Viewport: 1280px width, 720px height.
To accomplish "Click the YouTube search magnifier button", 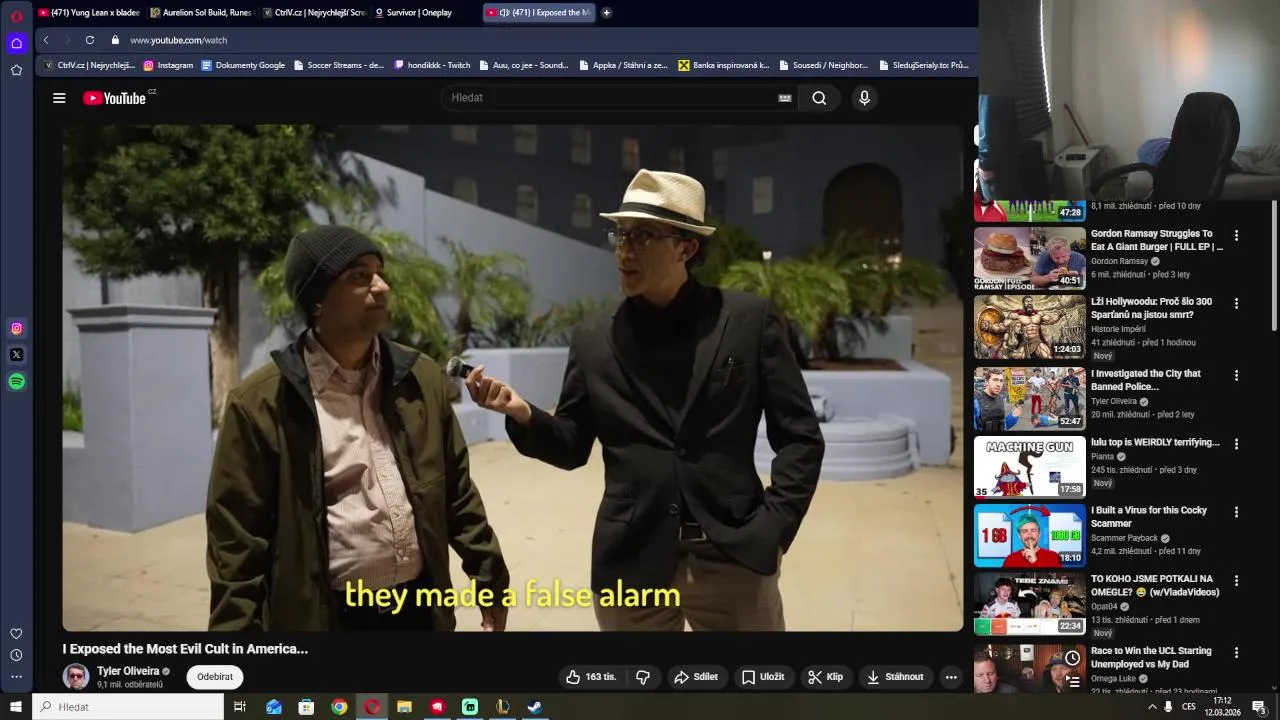I will (x=819, y=98).
